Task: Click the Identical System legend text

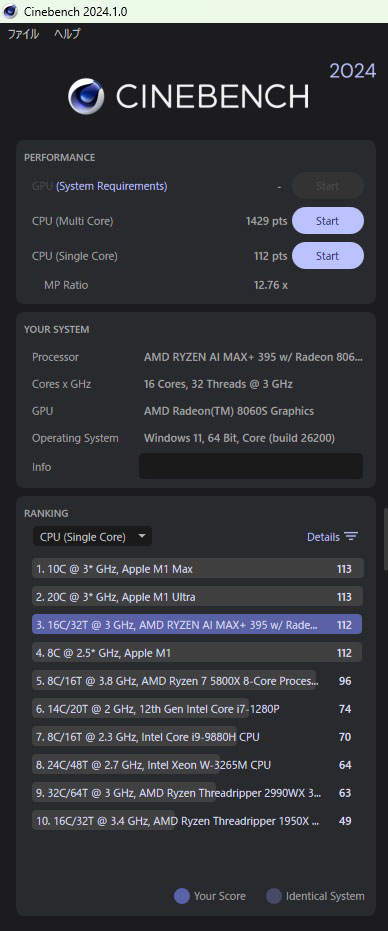Action: (325, 896)
